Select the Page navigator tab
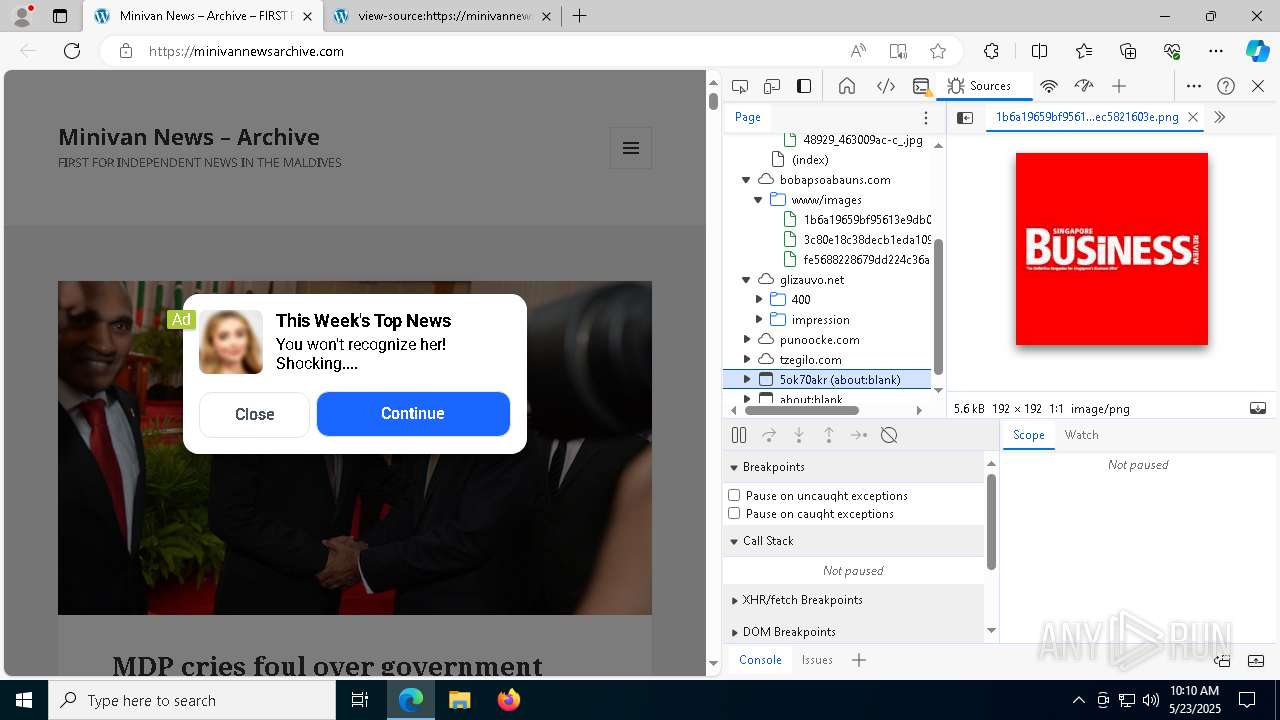The image size is (1280, 720). 748,117
